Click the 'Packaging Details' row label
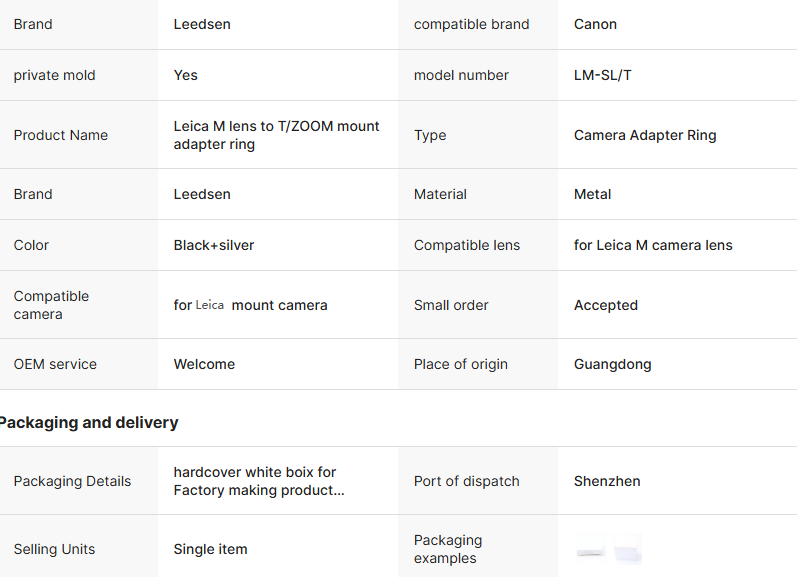Screen dimensions: 797x577 [x=72, y=481]
